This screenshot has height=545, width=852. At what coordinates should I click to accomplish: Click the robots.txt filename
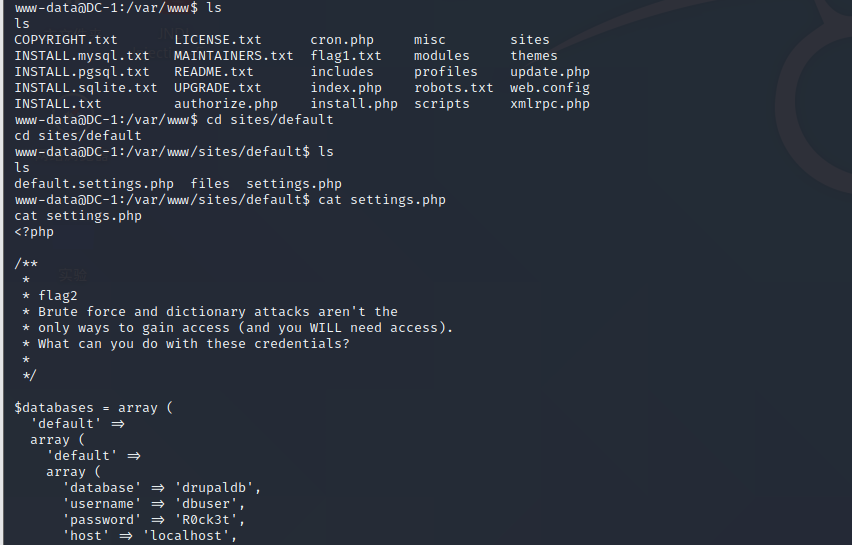(x=453, y=88)
